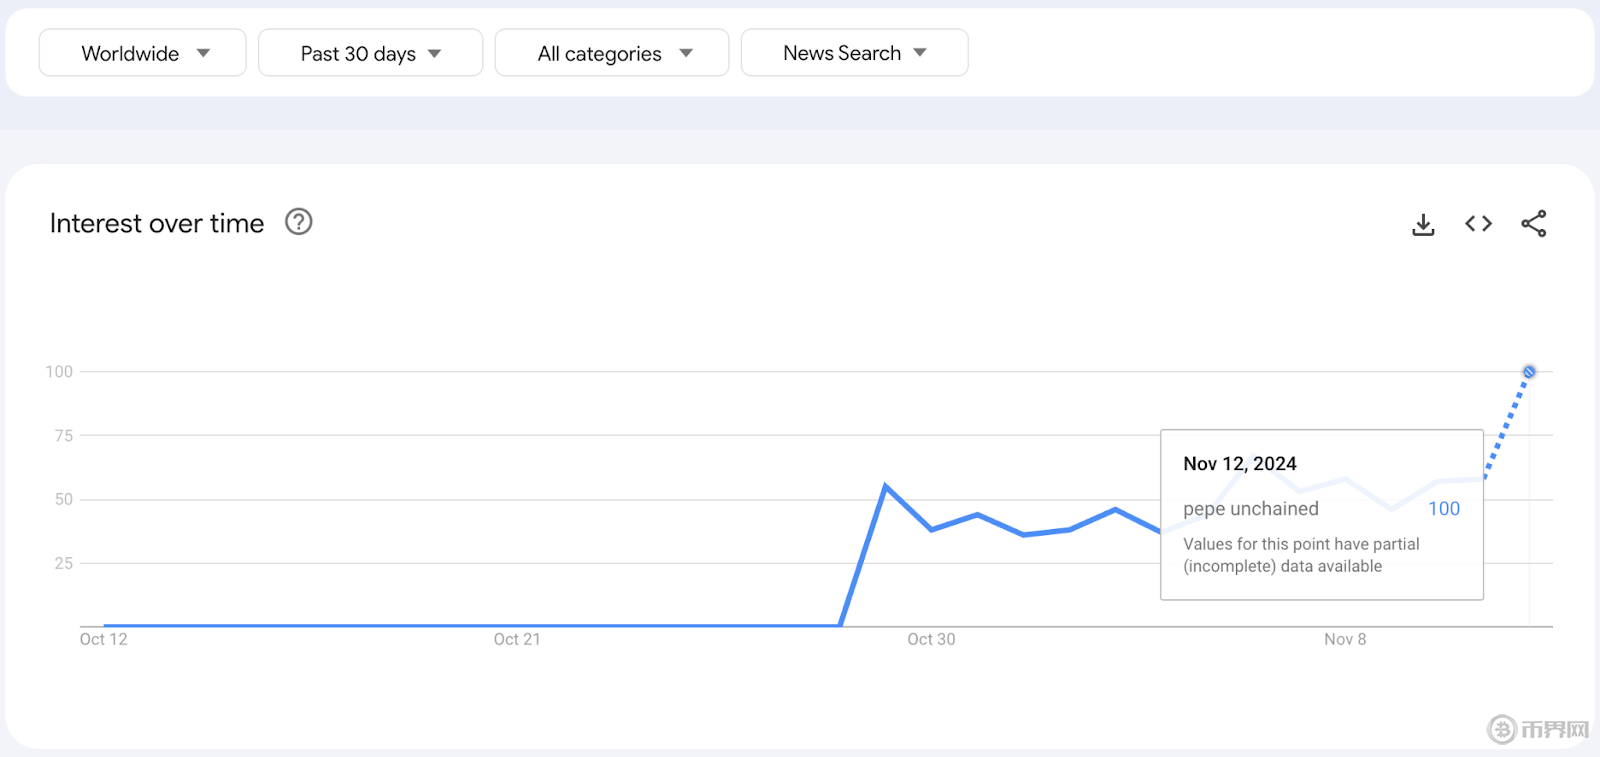Open the All categories dropdown
The width and height of the screenshot is (1600, 757).
(x=612, y=53)
